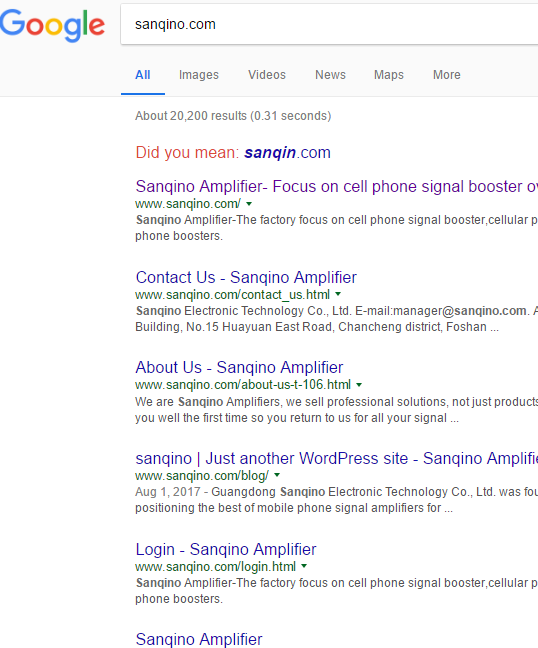Expand dropdown arrow beside contact_us.html URL
Screen dimensions: 538x648
[x=338, y=294]
